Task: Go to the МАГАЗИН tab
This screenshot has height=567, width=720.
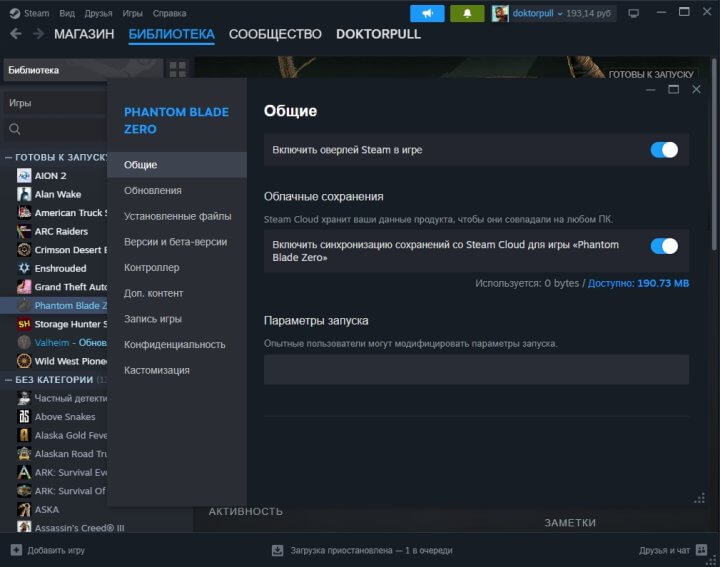Action: pos(84,34)
